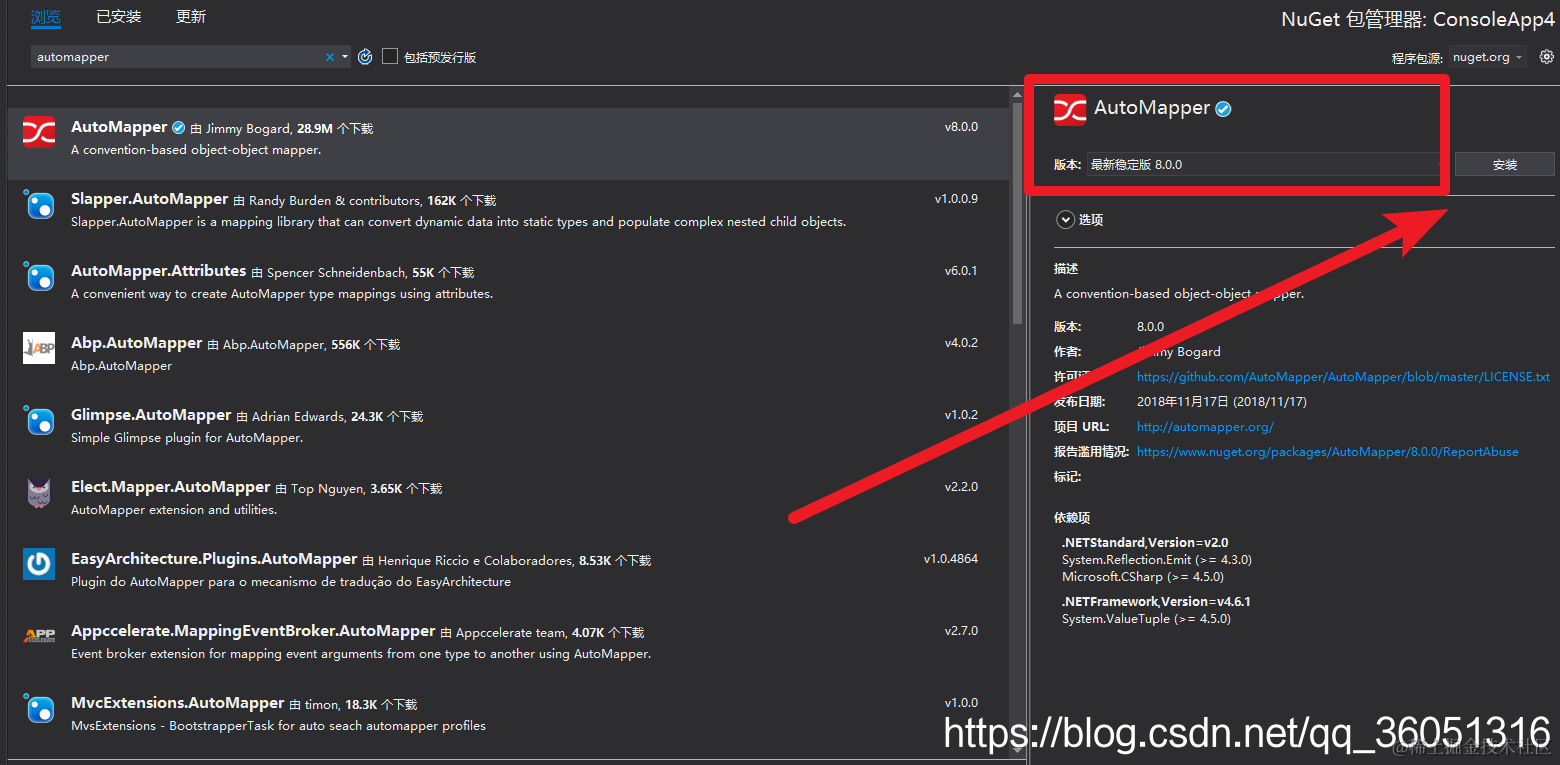
Task: Select Appccelerate.MappingEventBroker.AutoMapper package title
Action: click(253, 631)
